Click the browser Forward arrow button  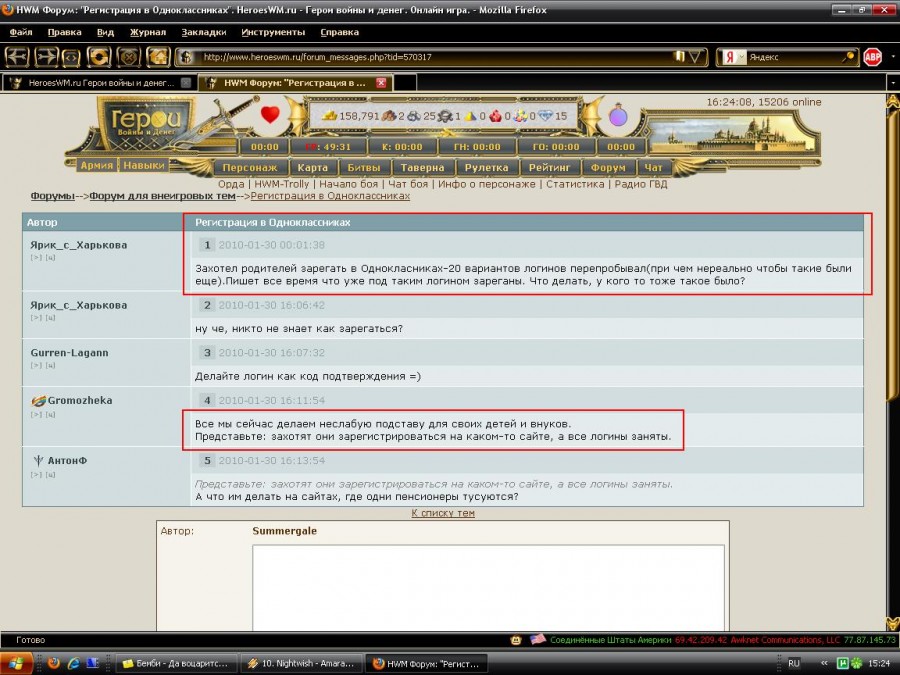46,57
